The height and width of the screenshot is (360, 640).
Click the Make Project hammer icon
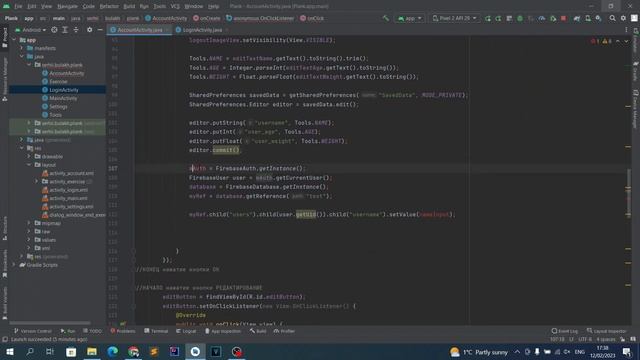(385, 18)
